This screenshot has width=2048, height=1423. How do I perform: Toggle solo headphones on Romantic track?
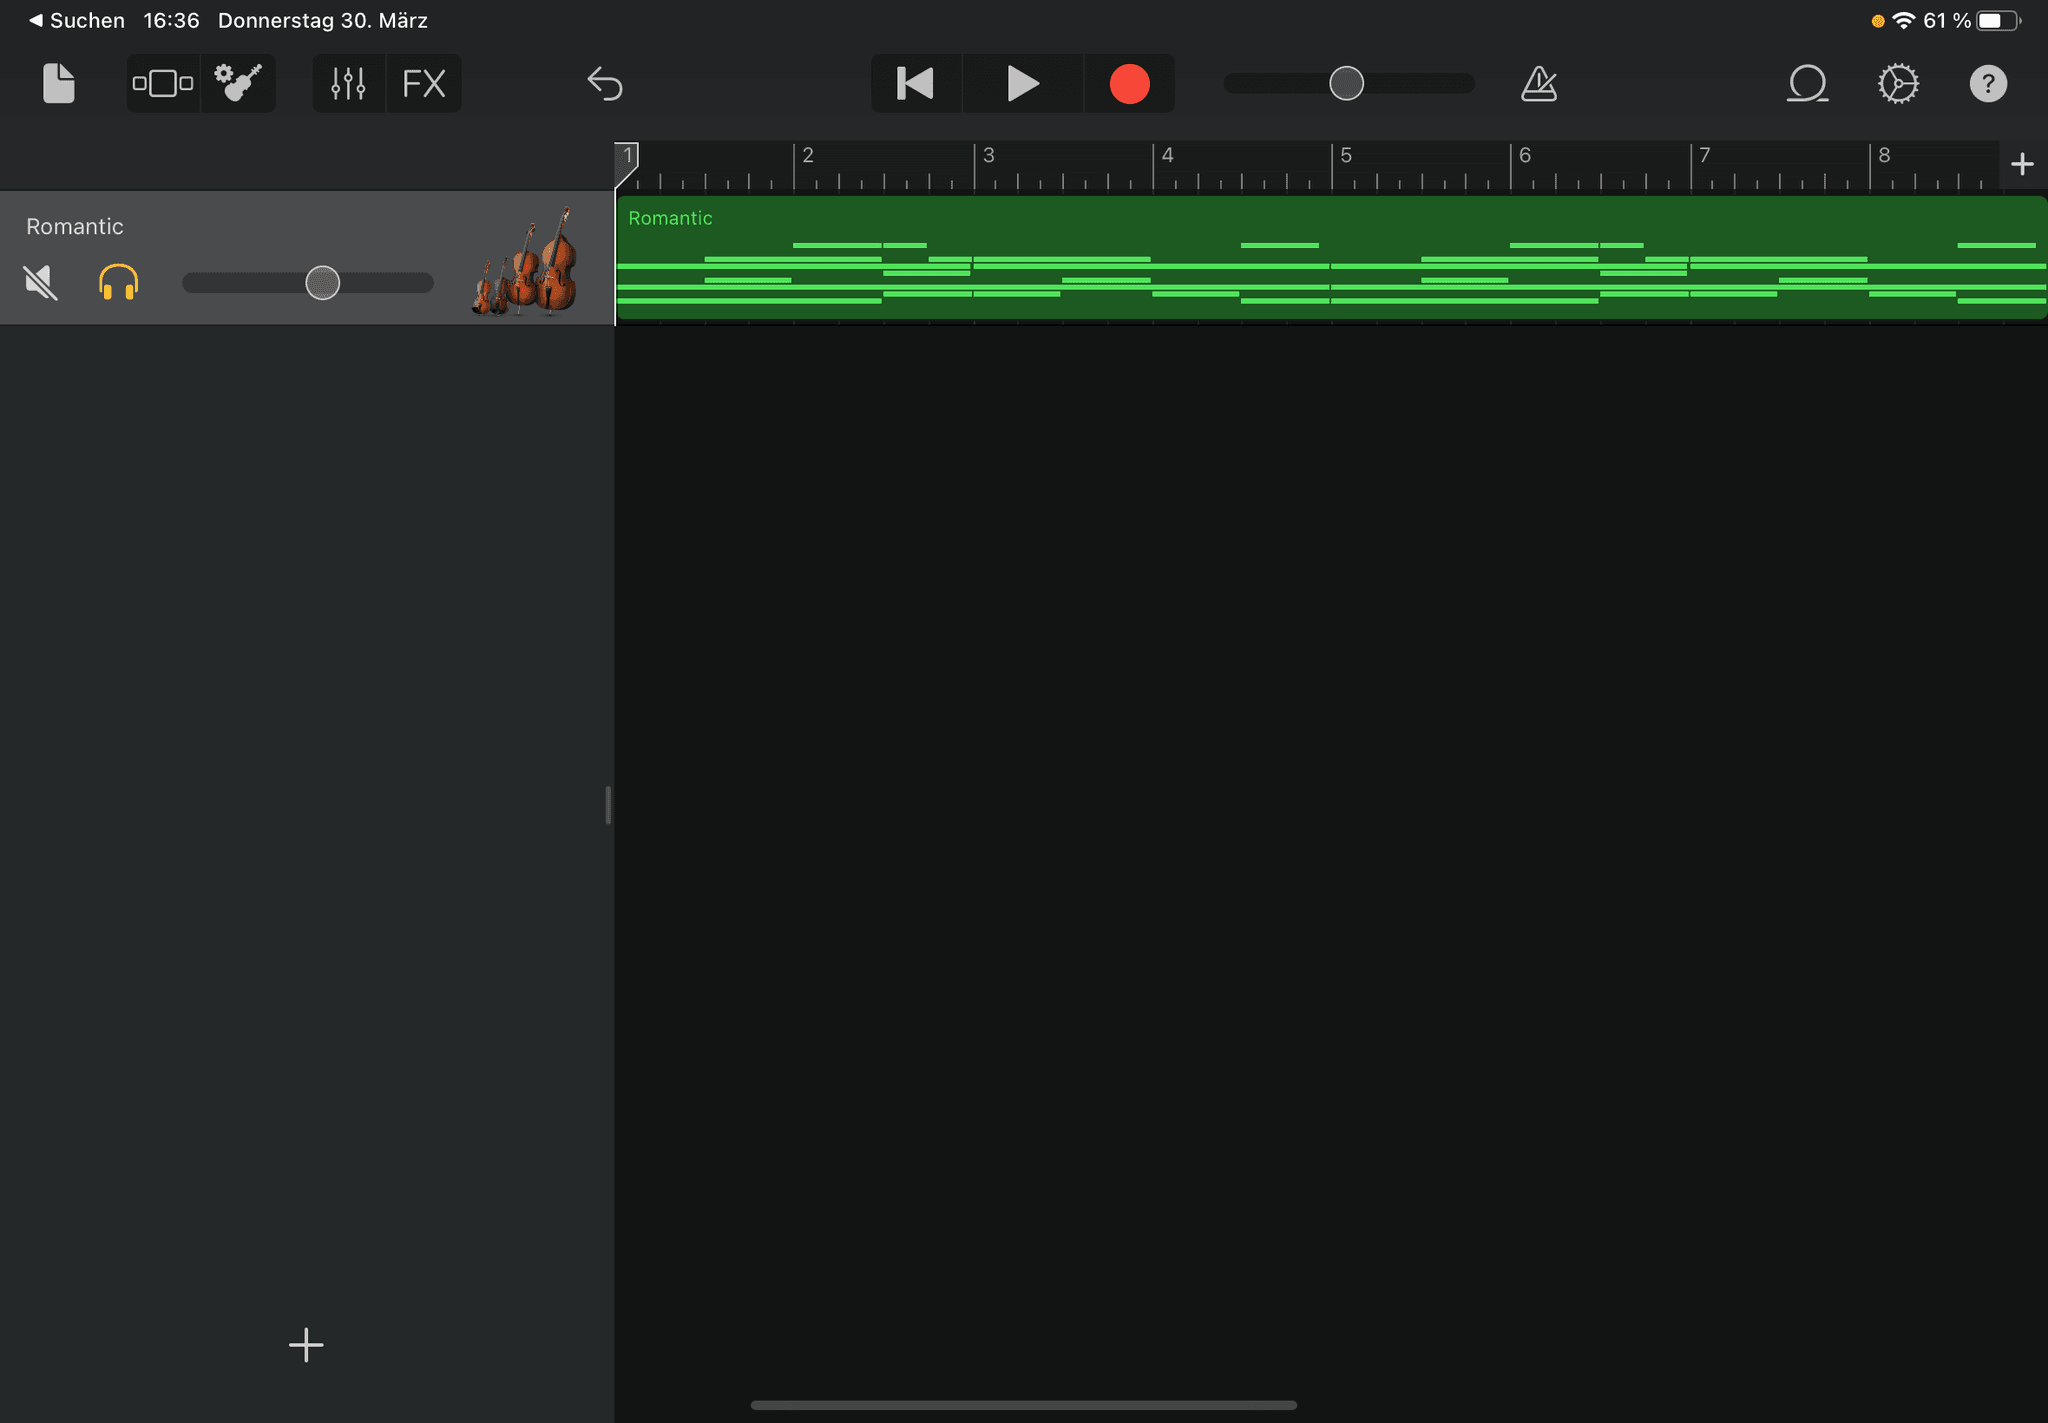coord(118,283)
